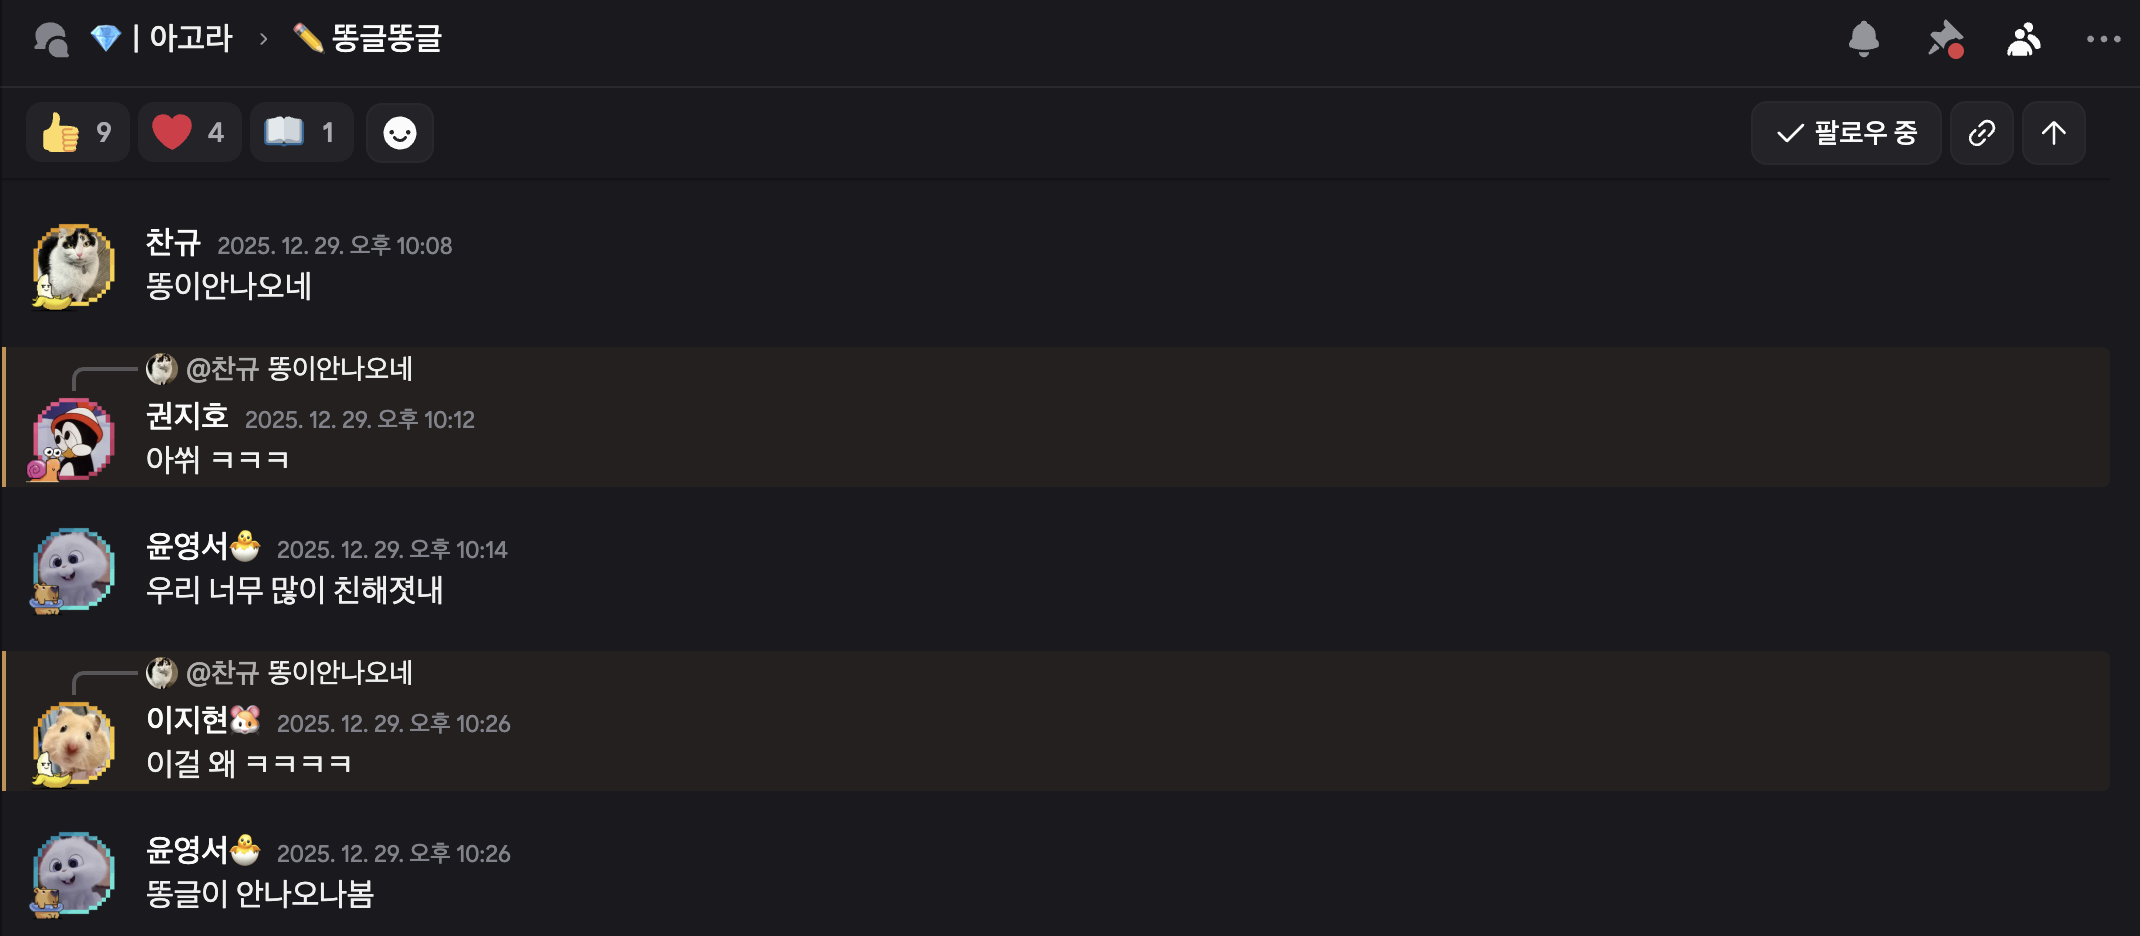Open 권지호's profile by username
Viewport: 2140px width, 936px height.
[x=187, y=416]
